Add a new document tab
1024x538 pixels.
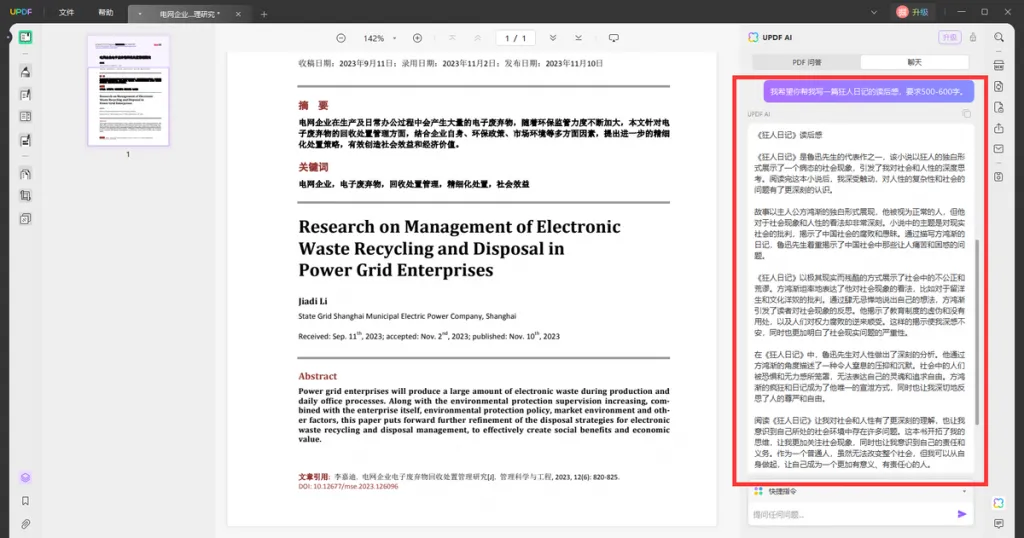click(x=264, y=14)
